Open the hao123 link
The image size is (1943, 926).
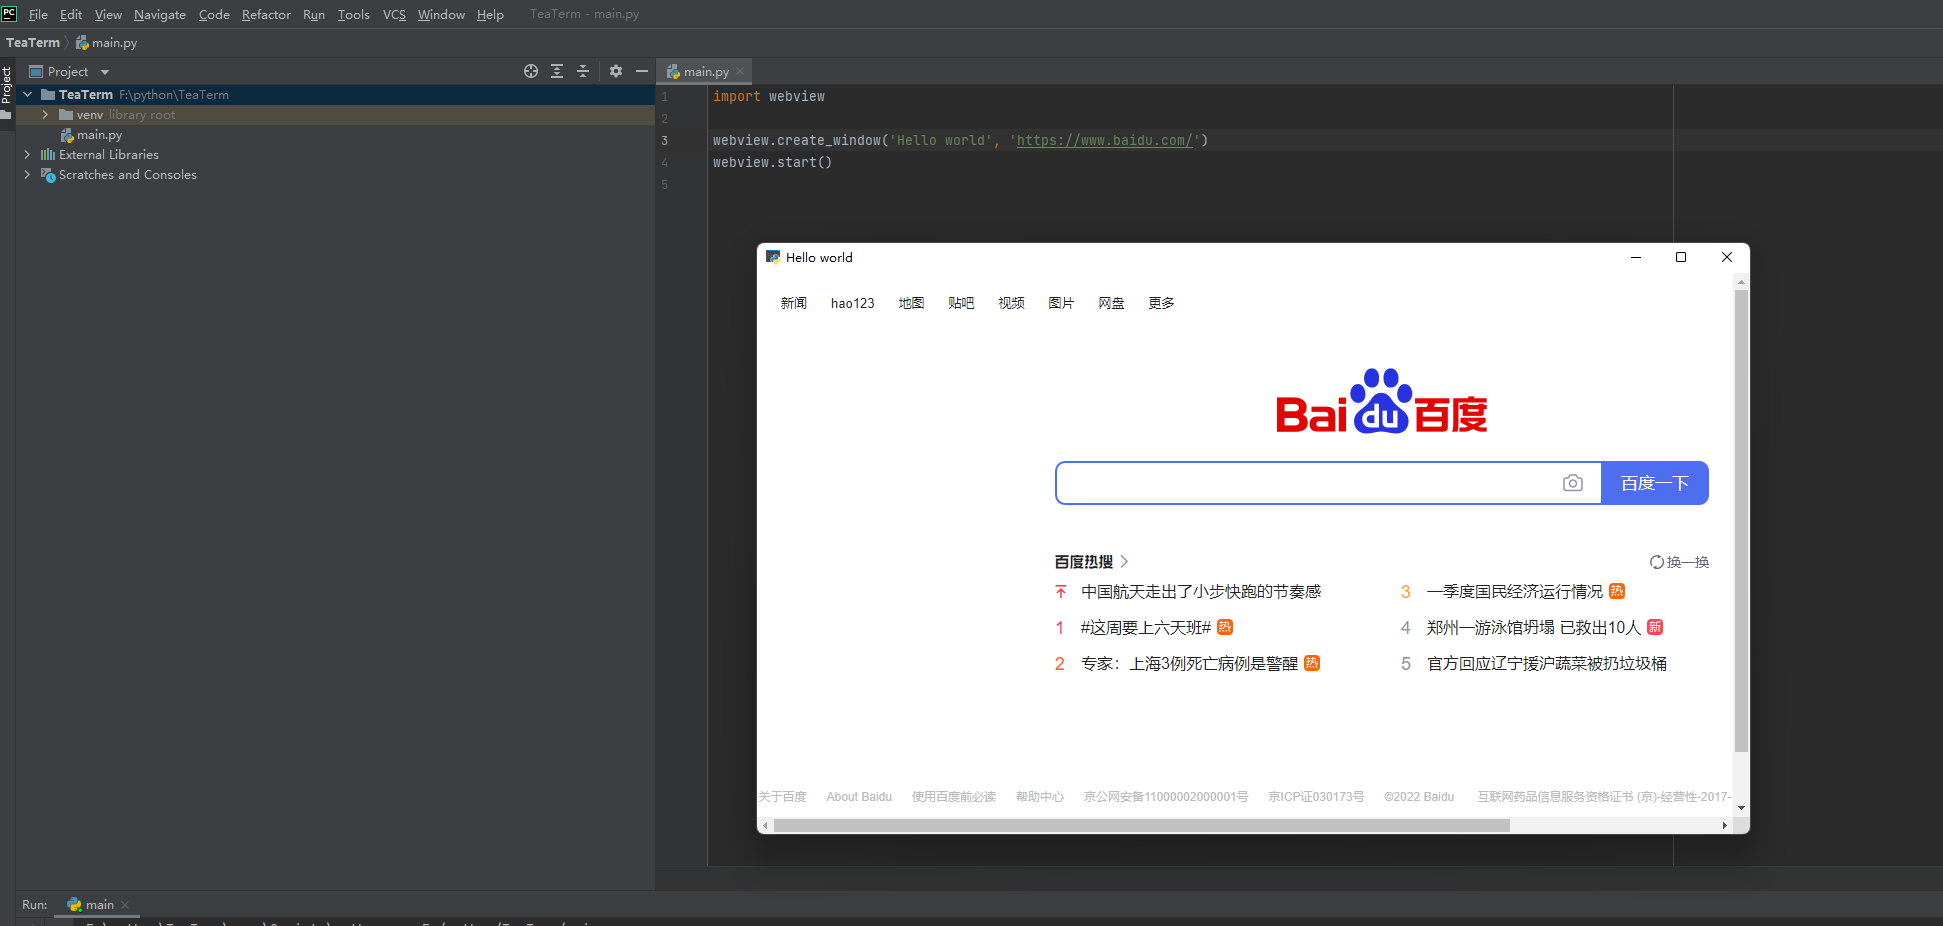852,303
